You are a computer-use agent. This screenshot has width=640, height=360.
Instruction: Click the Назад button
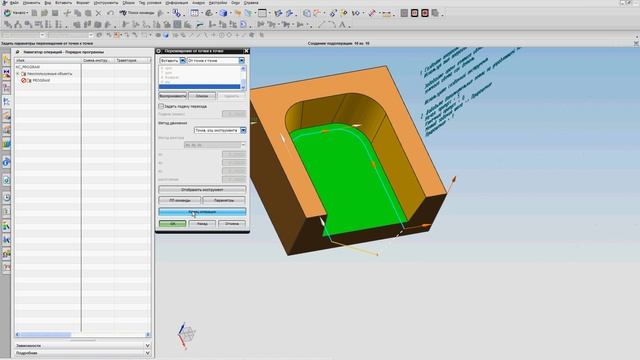202,224
